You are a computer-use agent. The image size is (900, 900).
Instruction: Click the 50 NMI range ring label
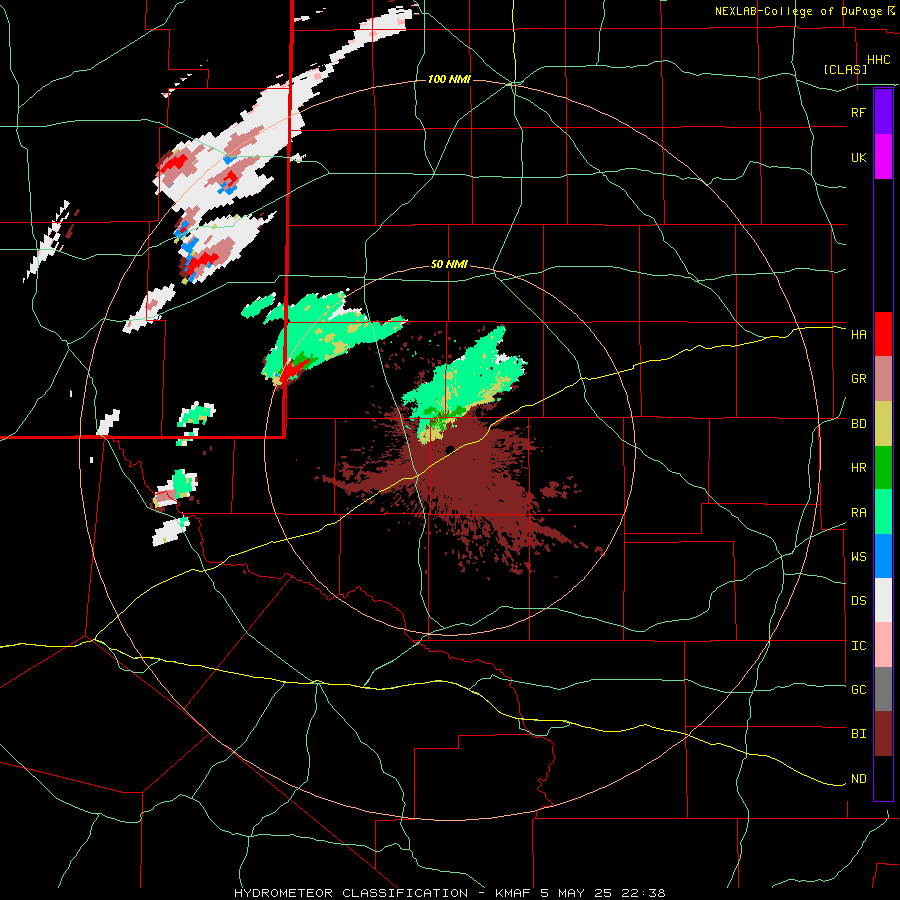(449, 265)
